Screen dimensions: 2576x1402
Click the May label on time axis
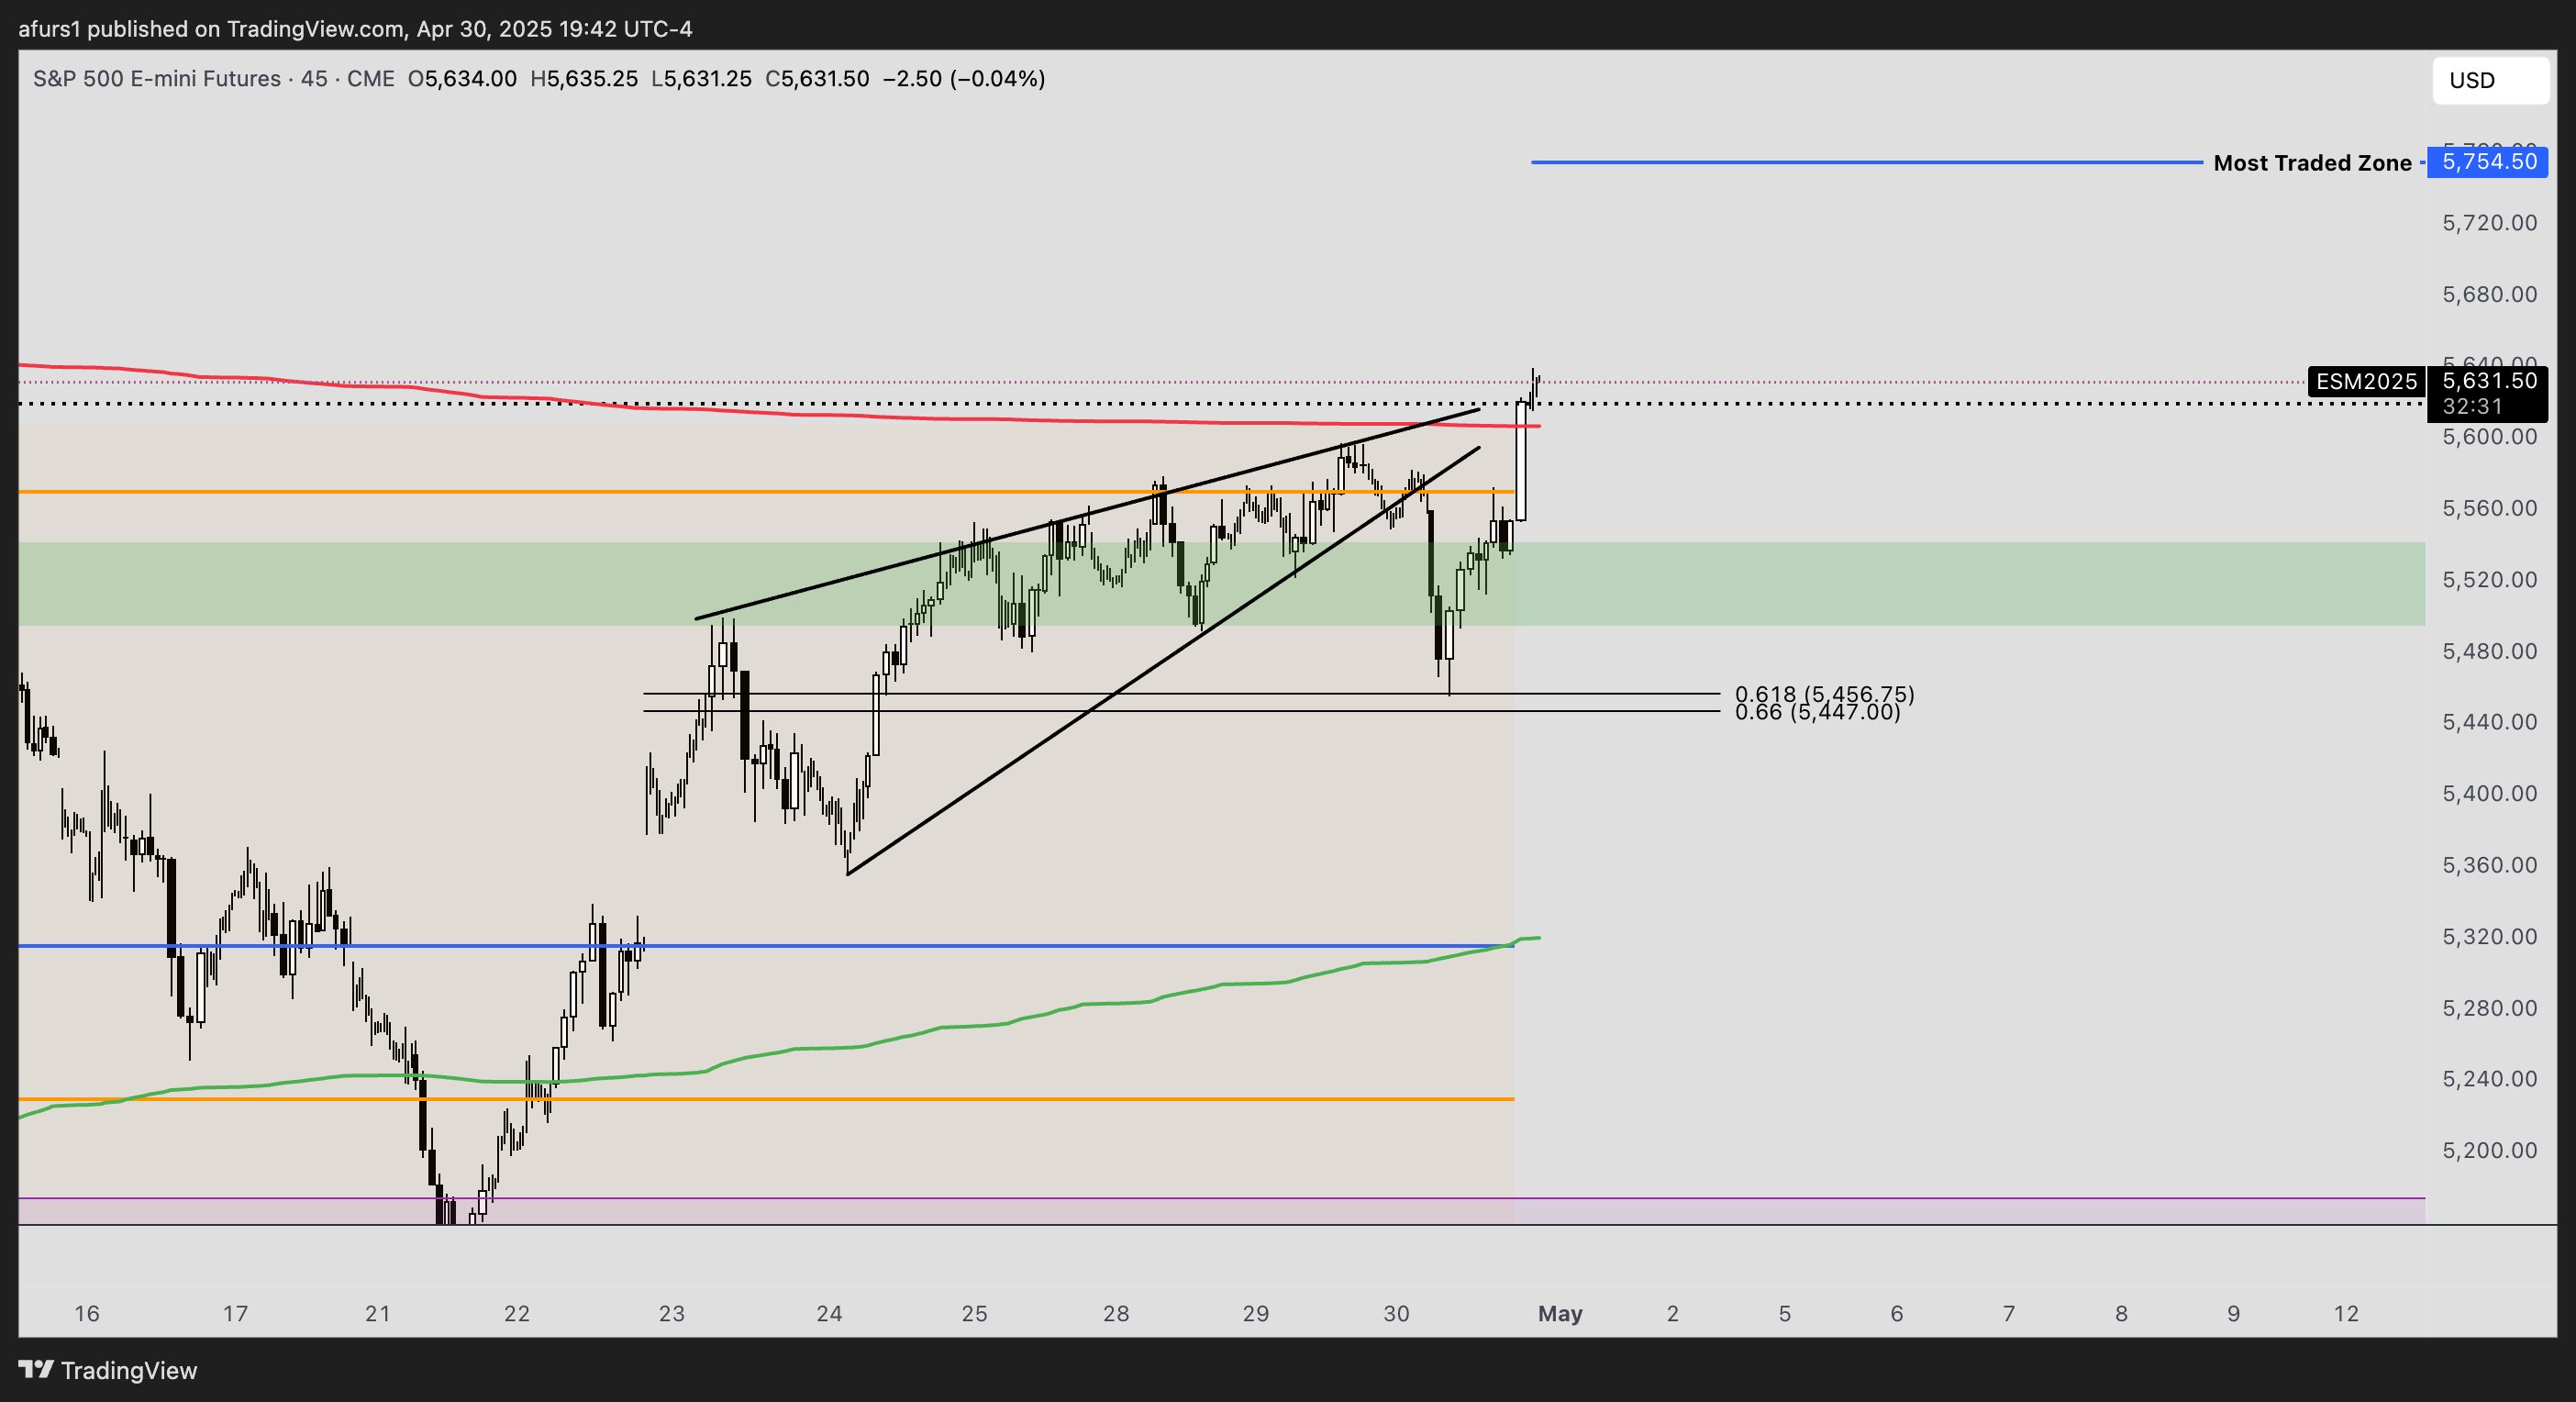tap(1560, 1314)
